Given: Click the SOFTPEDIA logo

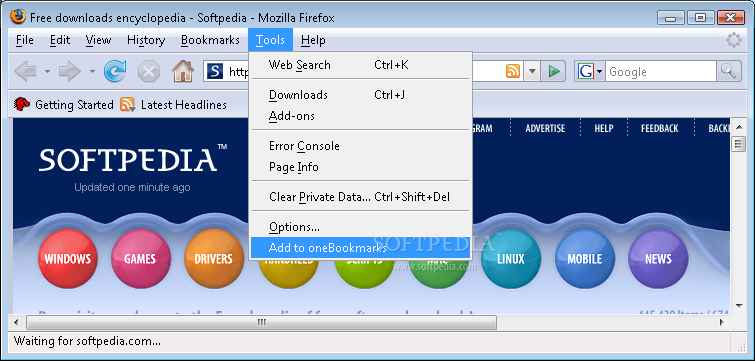Looking at the screenshot, I should (x=133, y=159).
